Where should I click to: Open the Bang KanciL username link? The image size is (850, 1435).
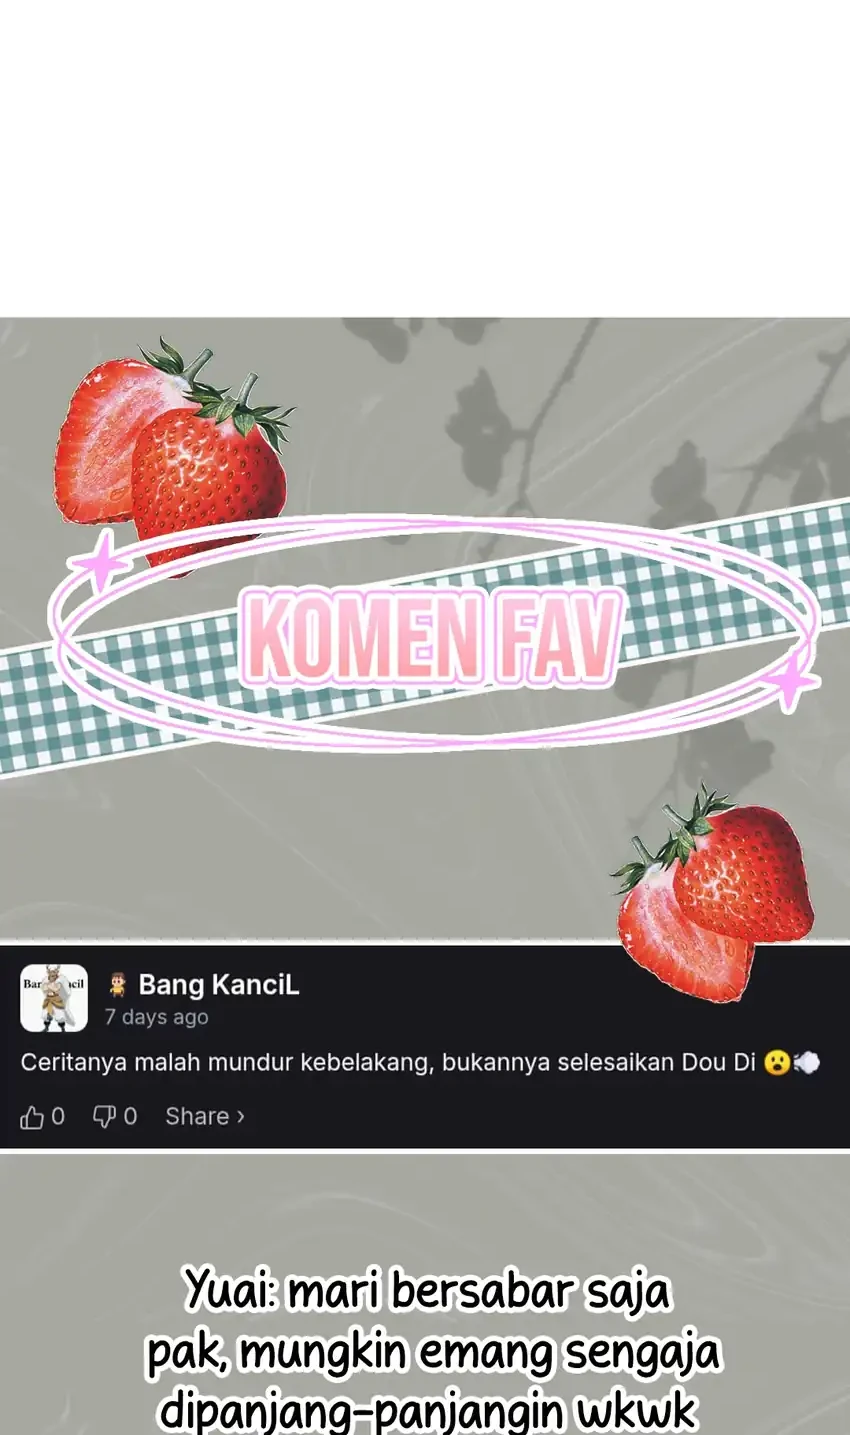[219, 985]
